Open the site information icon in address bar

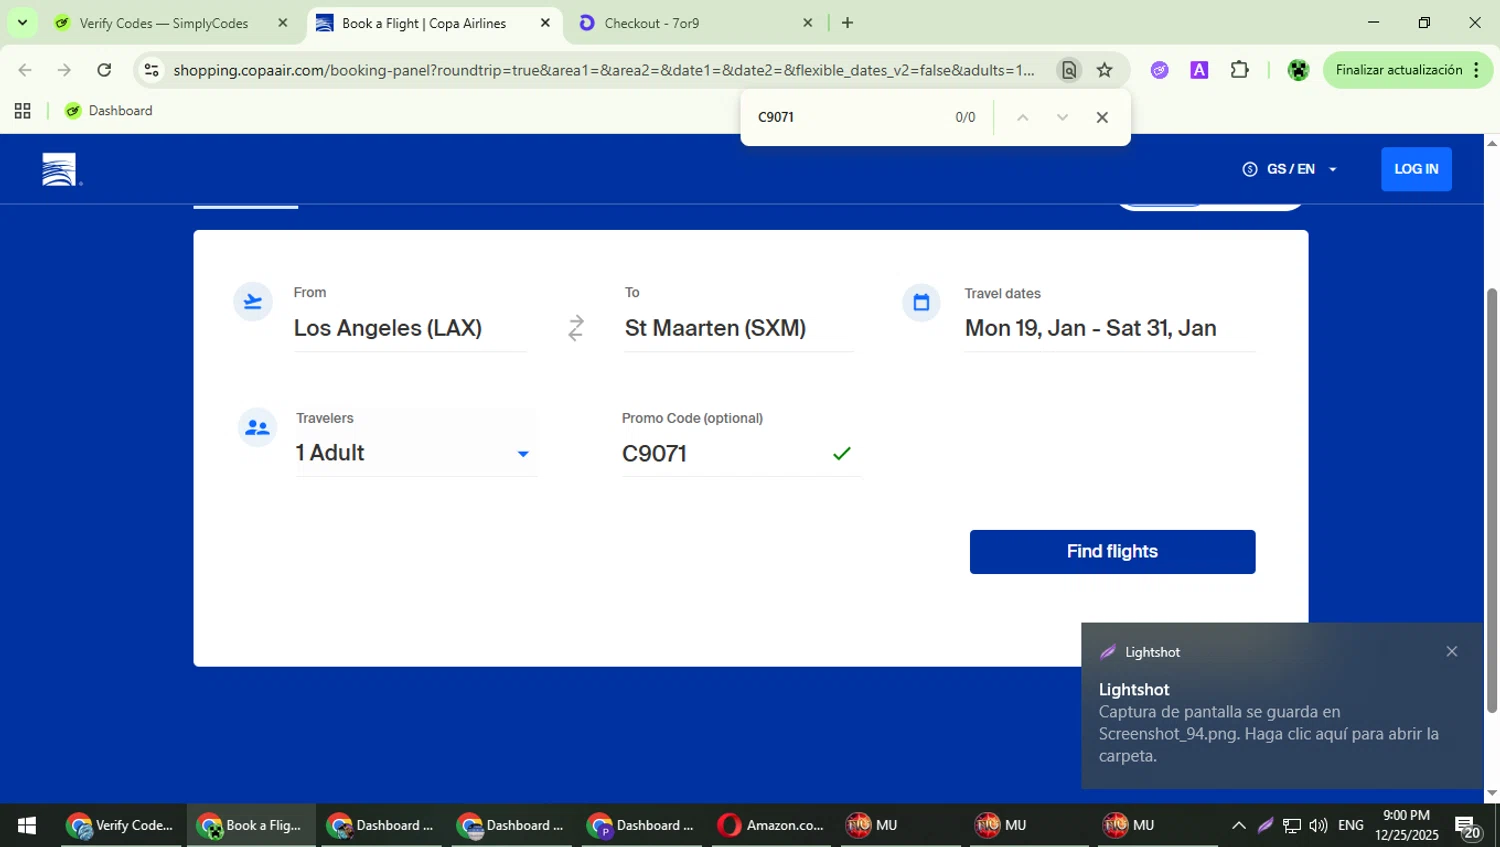(x=151, y=70)
